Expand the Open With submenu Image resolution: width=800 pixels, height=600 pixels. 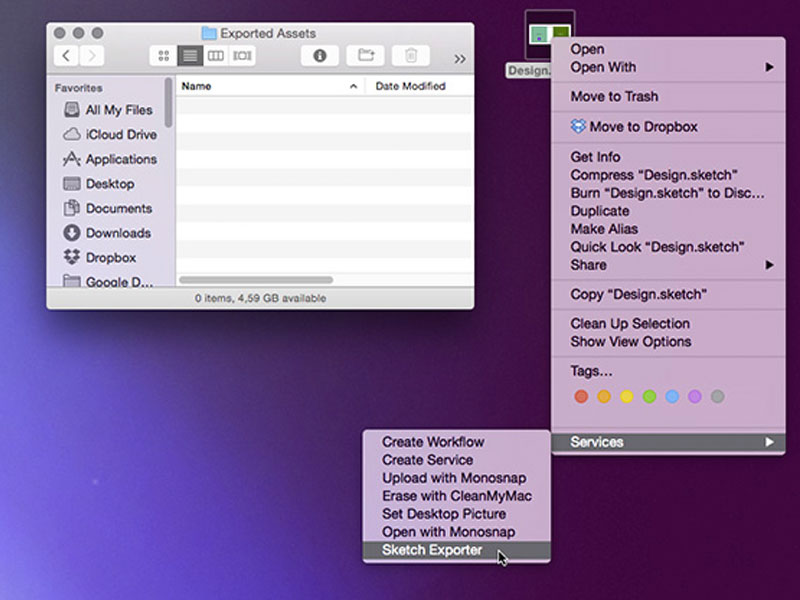pyautogui.click(x=668, y=67)
